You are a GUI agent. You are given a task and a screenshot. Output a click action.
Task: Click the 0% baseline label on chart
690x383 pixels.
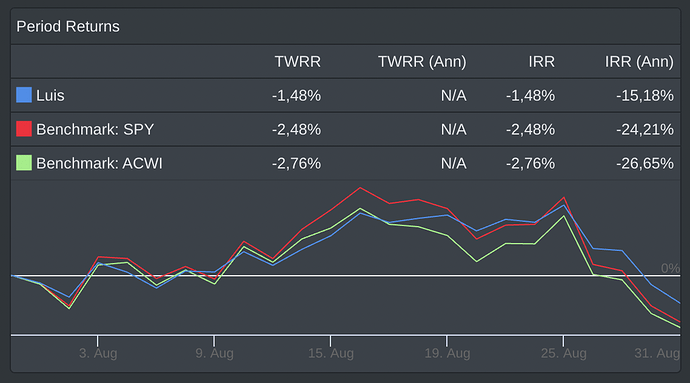coord(670,268)
